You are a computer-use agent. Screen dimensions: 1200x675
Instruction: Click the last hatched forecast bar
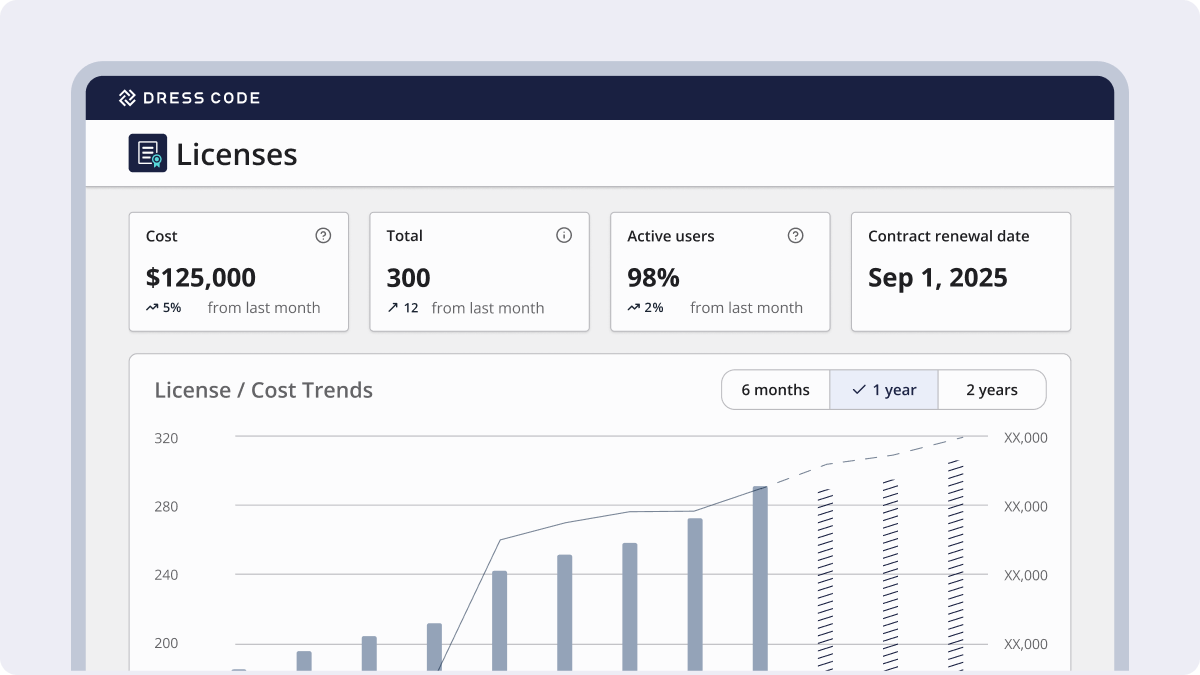pos(955,565)
